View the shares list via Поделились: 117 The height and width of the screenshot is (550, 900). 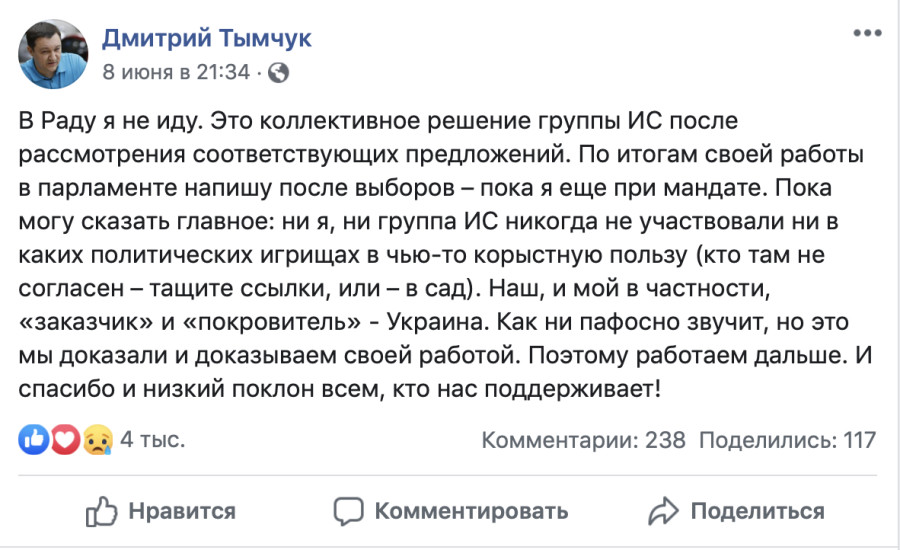tap(787, 439)
